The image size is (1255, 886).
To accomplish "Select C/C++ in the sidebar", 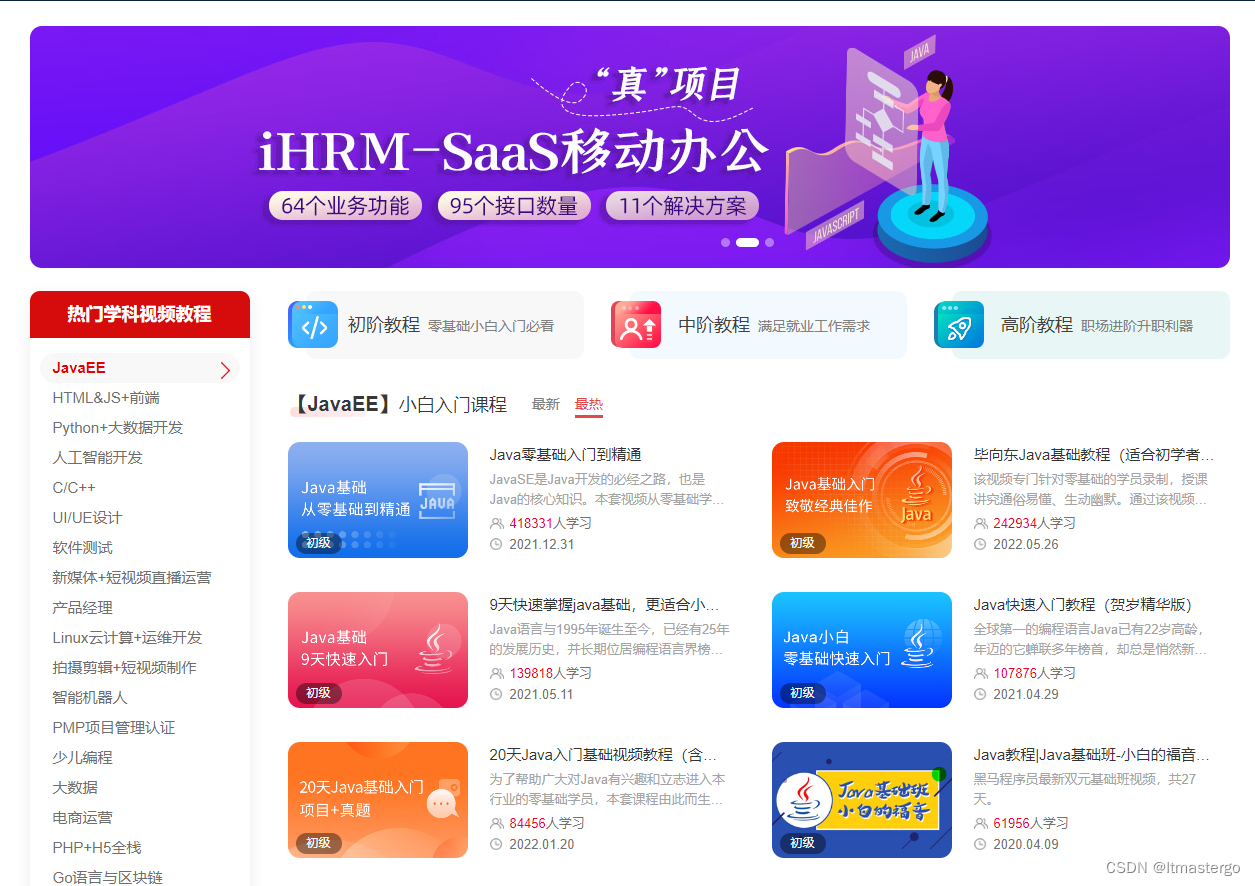I will tap(74, 488).
